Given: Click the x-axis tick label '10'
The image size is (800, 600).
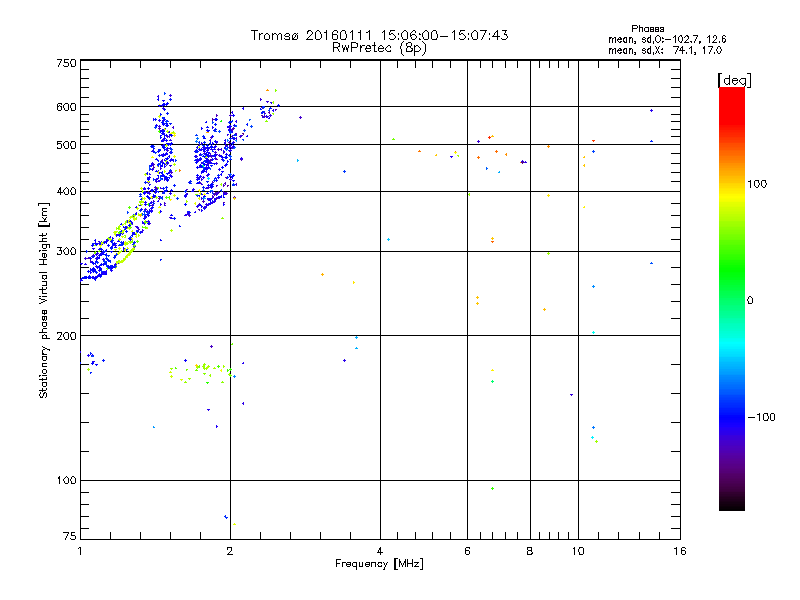Looking at the screenshot, I should click(578, 551).
